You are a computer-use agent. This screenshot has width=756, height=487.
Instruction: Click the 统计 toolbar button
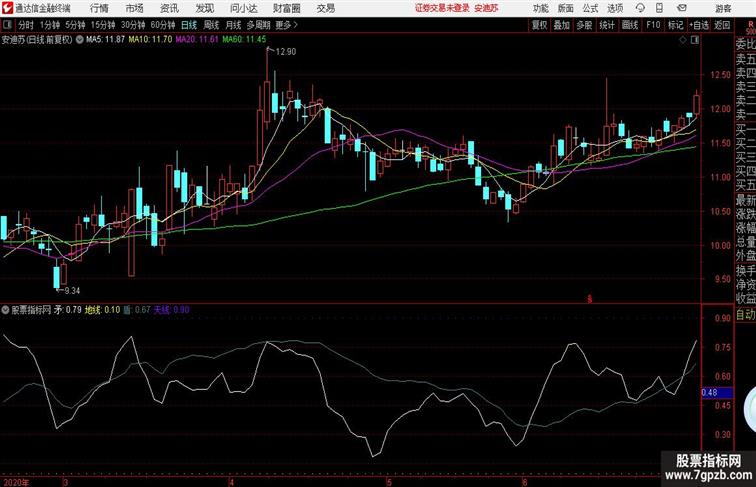[607, 25]
